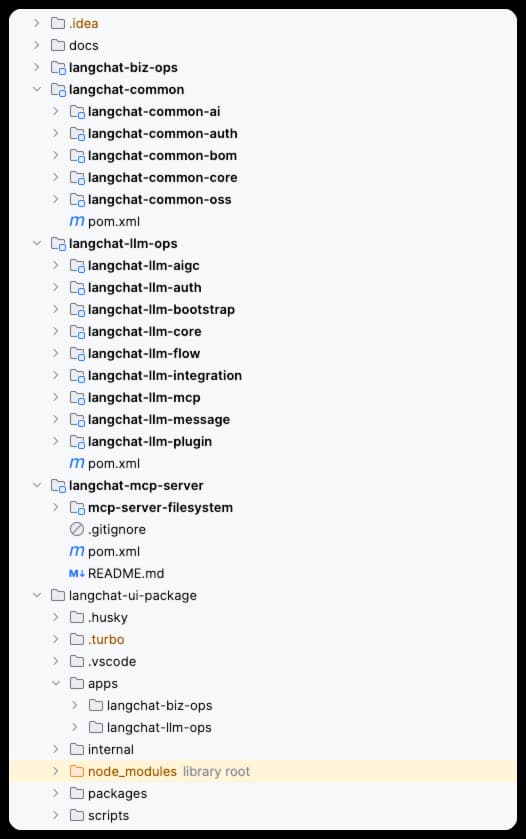
Task: Click the folder icon next to .idea
Action: [x=58, y=23]
